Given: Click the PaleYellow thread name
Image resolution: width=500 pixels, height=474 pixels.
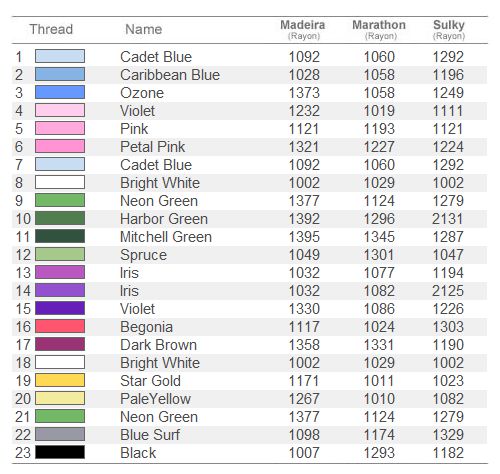Looking at the screenshot, I should click(155, 399).
